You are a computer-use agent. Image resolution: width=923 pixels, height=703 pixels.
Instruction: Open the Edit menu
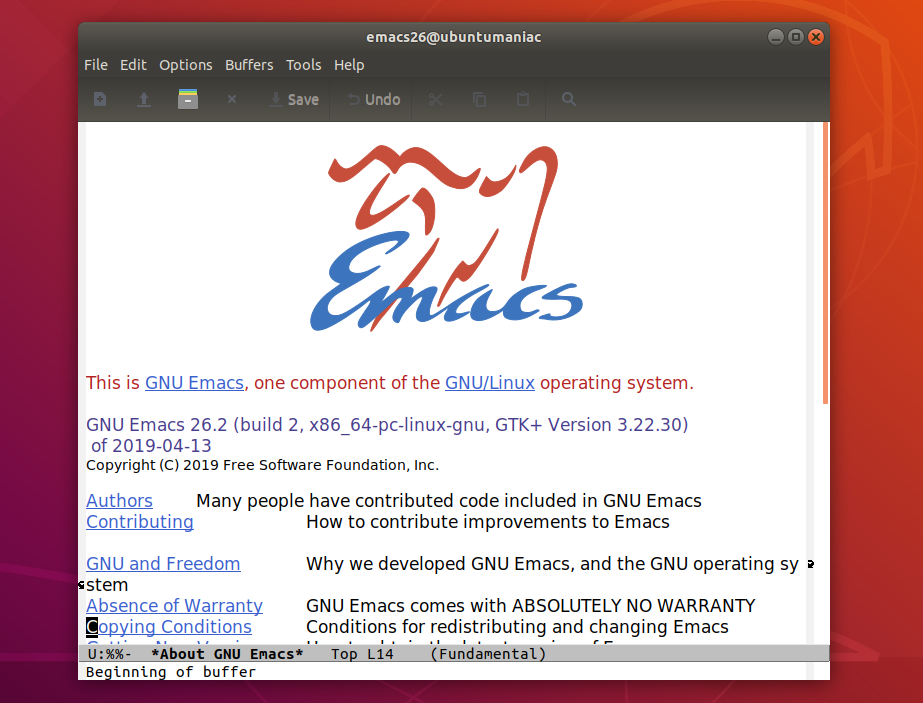(x=133, y=65)
